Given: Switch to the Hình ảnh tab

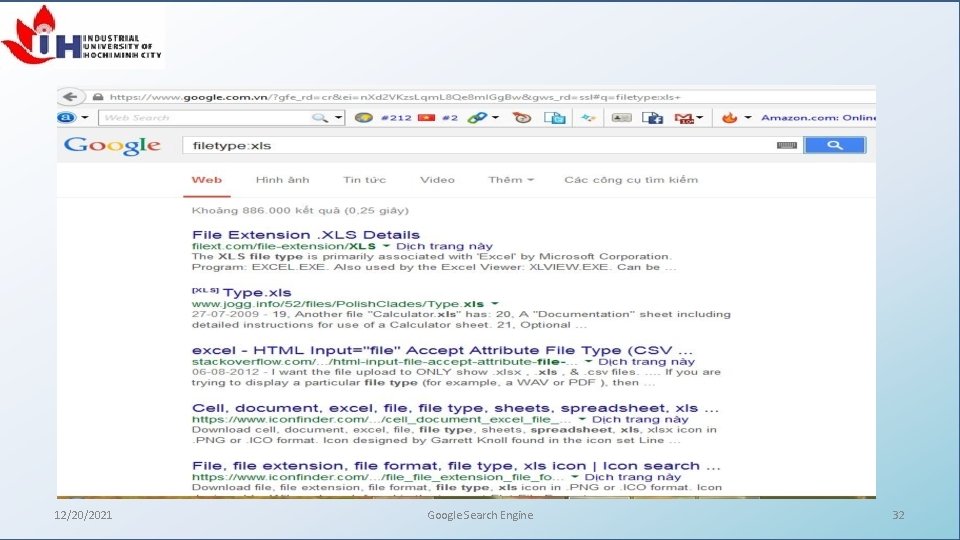Looking at the screenshot, I should coord(282,180).
